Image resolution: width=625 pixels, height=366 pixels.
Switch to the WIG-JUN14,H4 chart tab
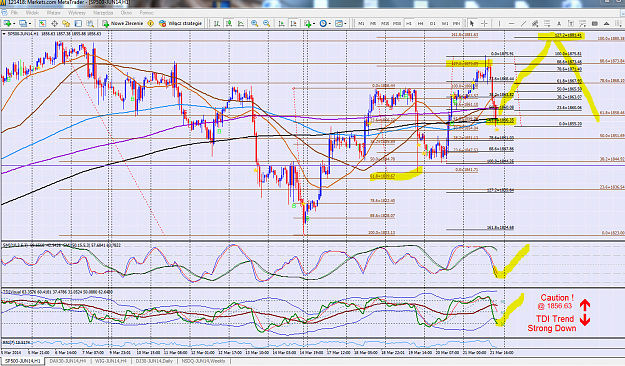[111, 361]
